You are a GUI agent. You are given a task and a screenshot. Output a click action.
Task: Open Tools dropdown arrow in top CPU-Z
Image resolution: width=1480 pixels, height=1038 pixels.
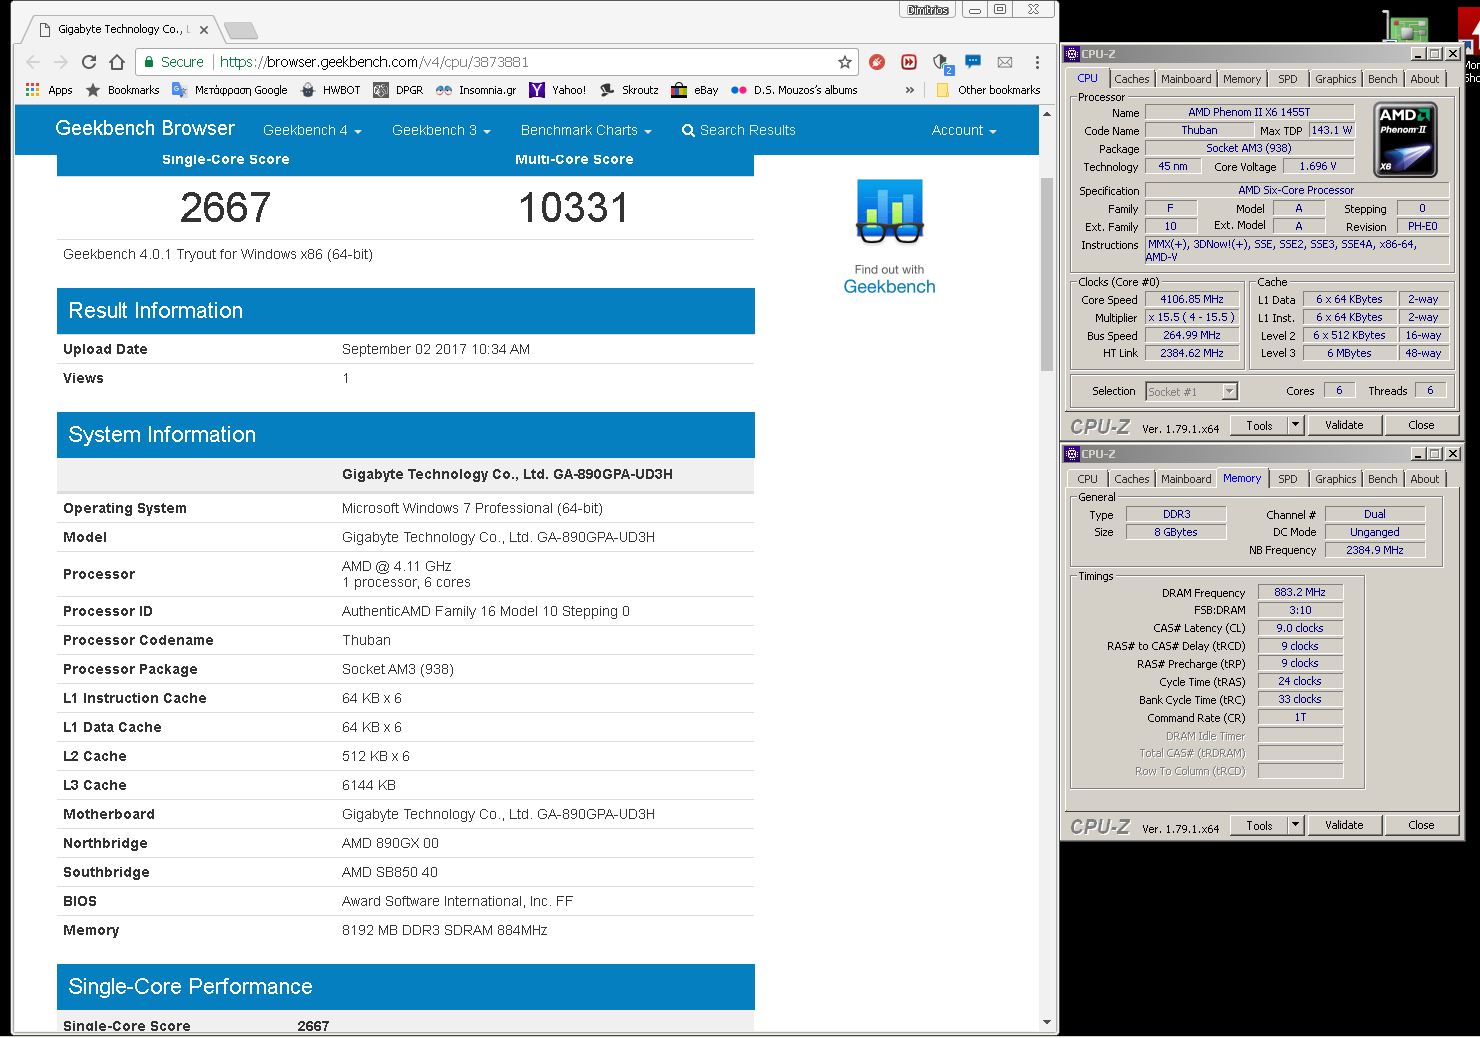1296,425
